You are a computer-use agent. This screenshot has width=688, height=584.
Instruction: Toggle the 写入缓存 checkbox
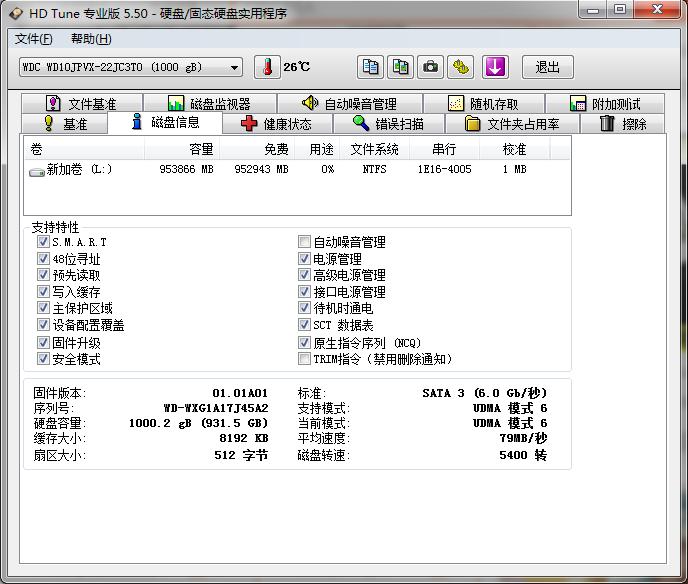43,291
